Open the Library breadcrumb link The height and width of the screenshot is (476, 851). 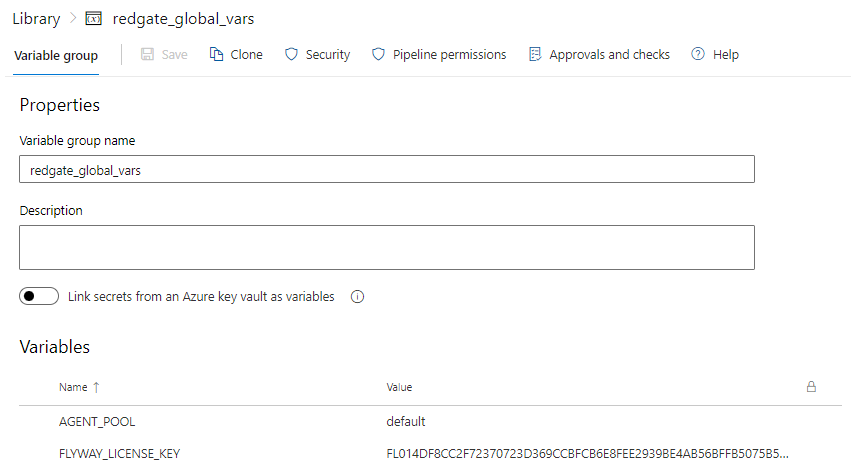coord(36,19)
